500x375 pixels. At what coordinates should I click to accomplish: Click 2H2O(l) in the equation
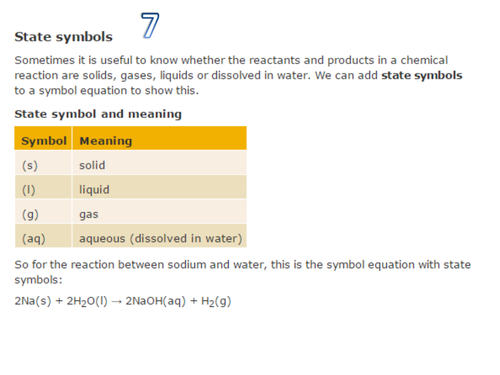pyautogui.click(x=87, y=301)
